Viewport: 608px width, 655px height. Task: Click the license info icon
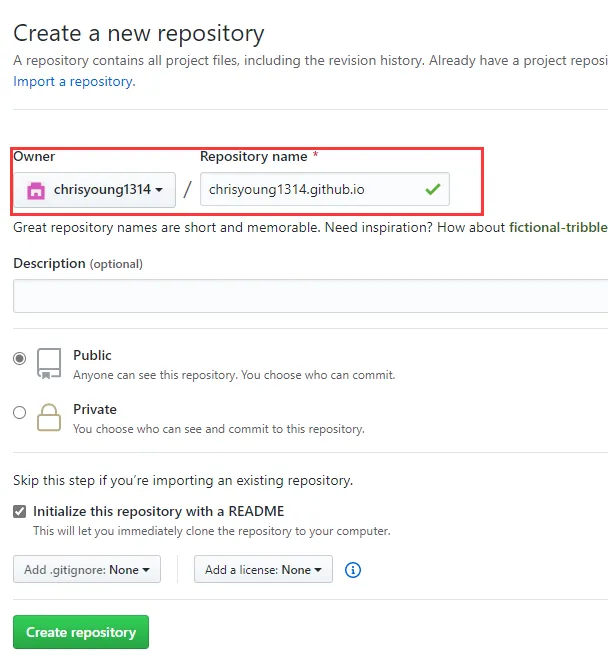[352, 570]
